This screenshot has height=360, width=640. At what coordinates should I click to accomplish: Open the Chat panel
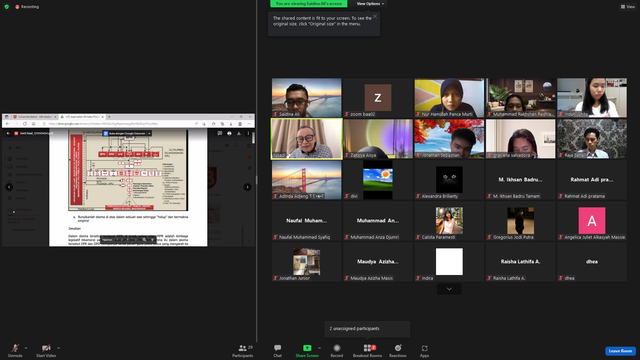(x=278, y=350)
